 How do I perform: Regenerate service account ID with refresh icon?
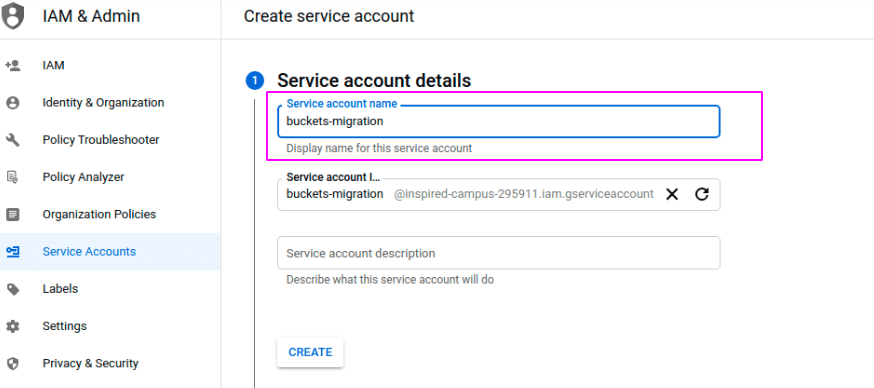click(702, 194)
